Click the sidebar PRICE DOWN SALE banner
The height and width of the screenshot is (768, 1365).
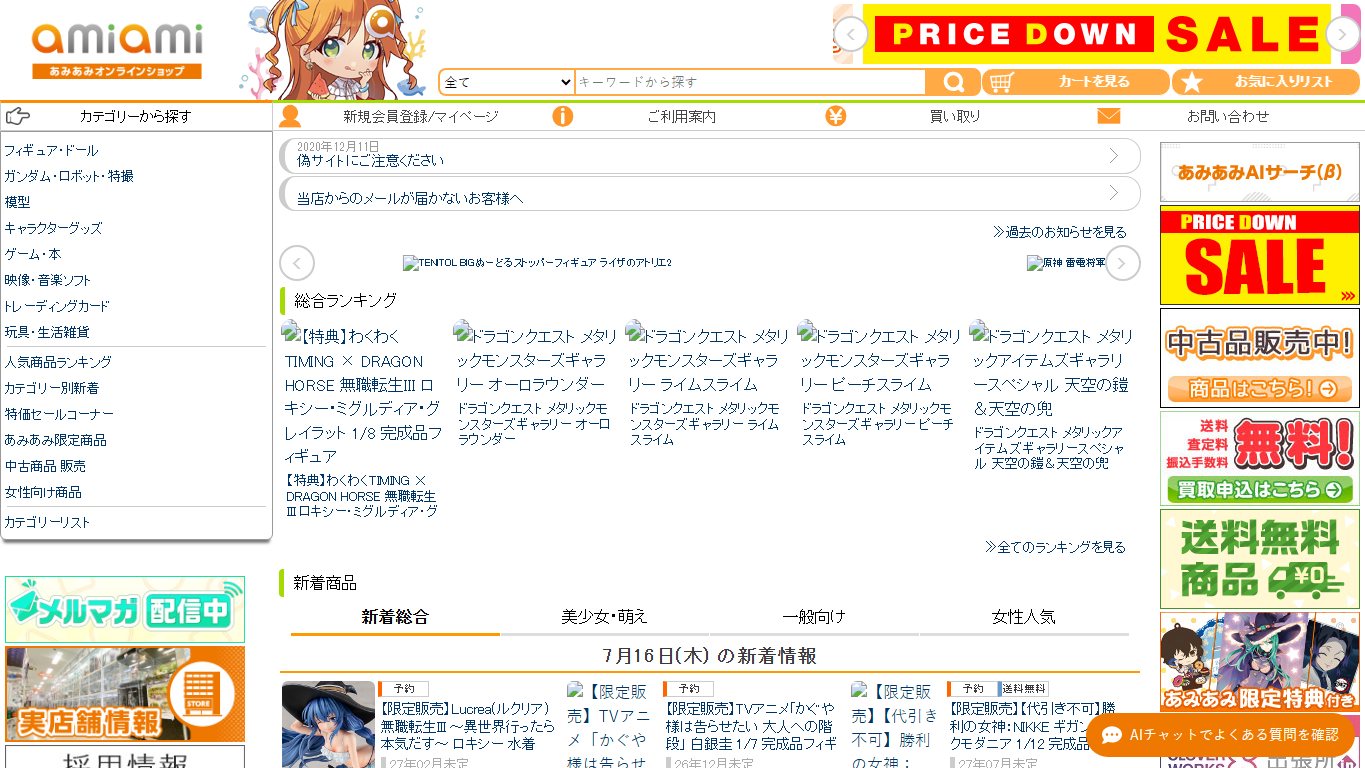coord(1260,255)
